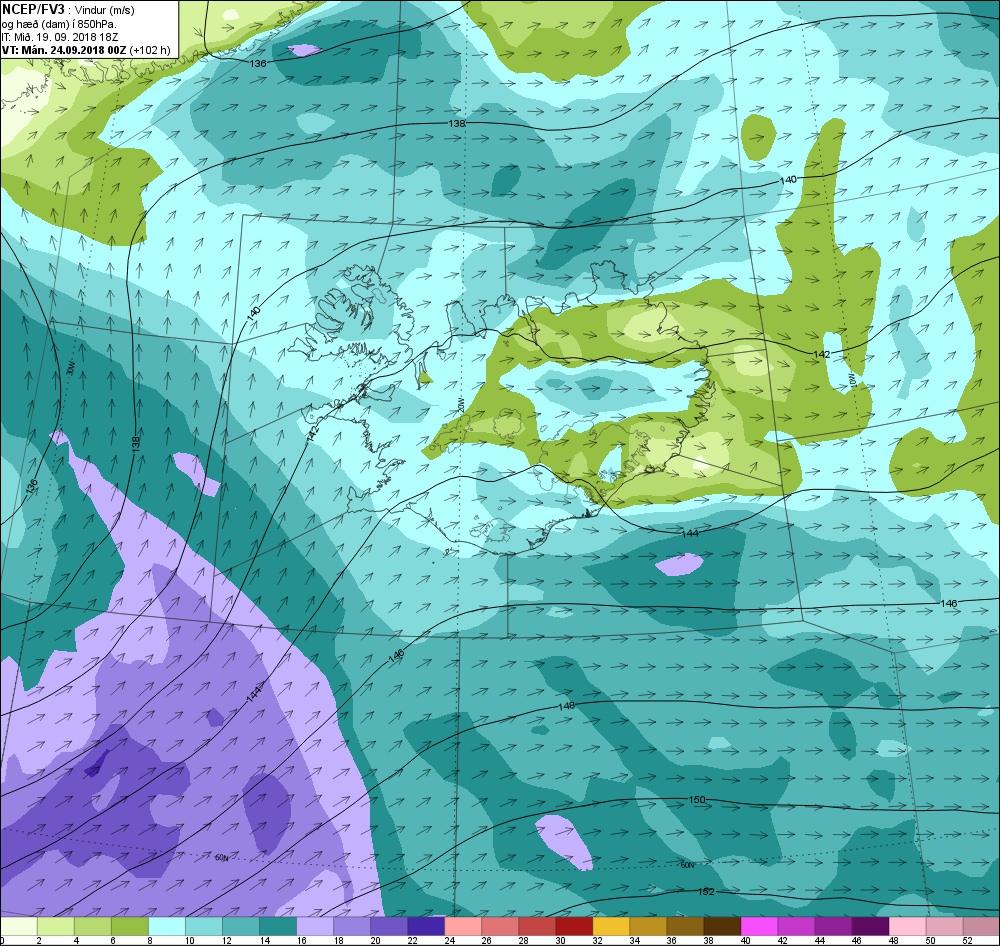
Task: Click the legend scale number '8'
Action: 150,941
